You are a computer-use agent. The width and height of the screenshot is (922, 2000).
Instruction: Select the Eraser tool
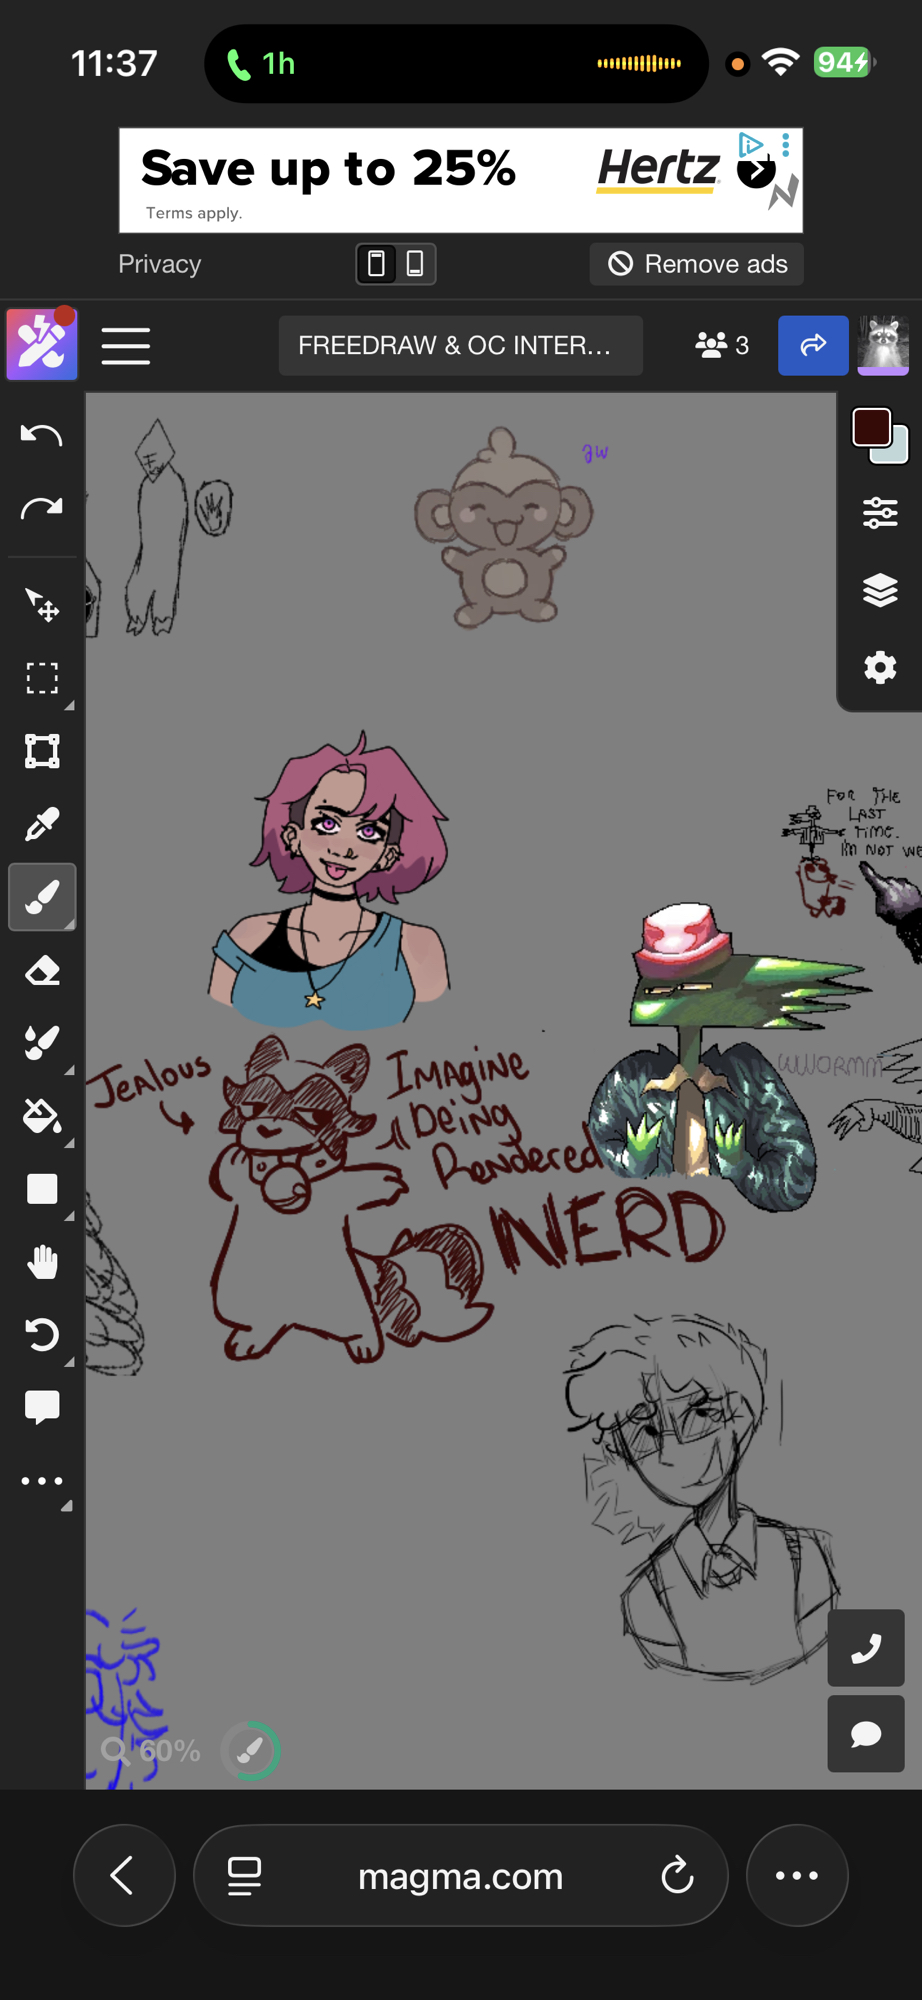coord(42,970)
